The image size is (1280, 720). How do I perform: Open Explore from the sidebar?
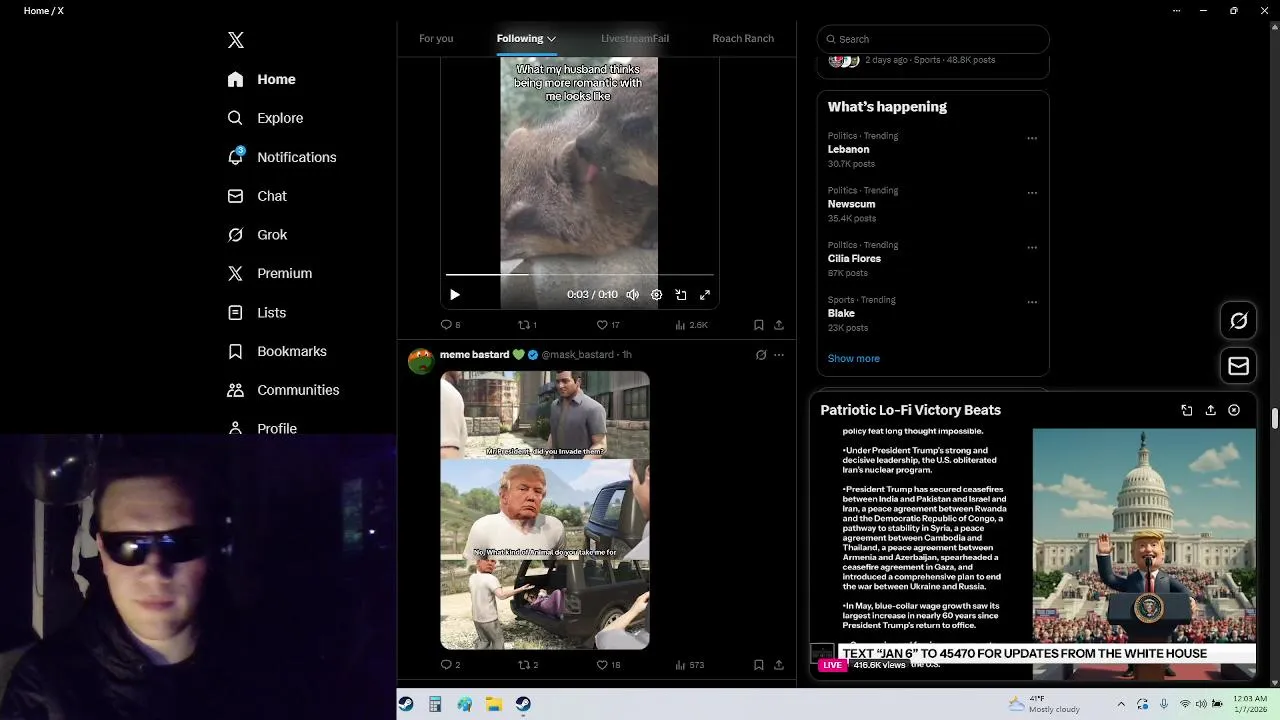265,118
